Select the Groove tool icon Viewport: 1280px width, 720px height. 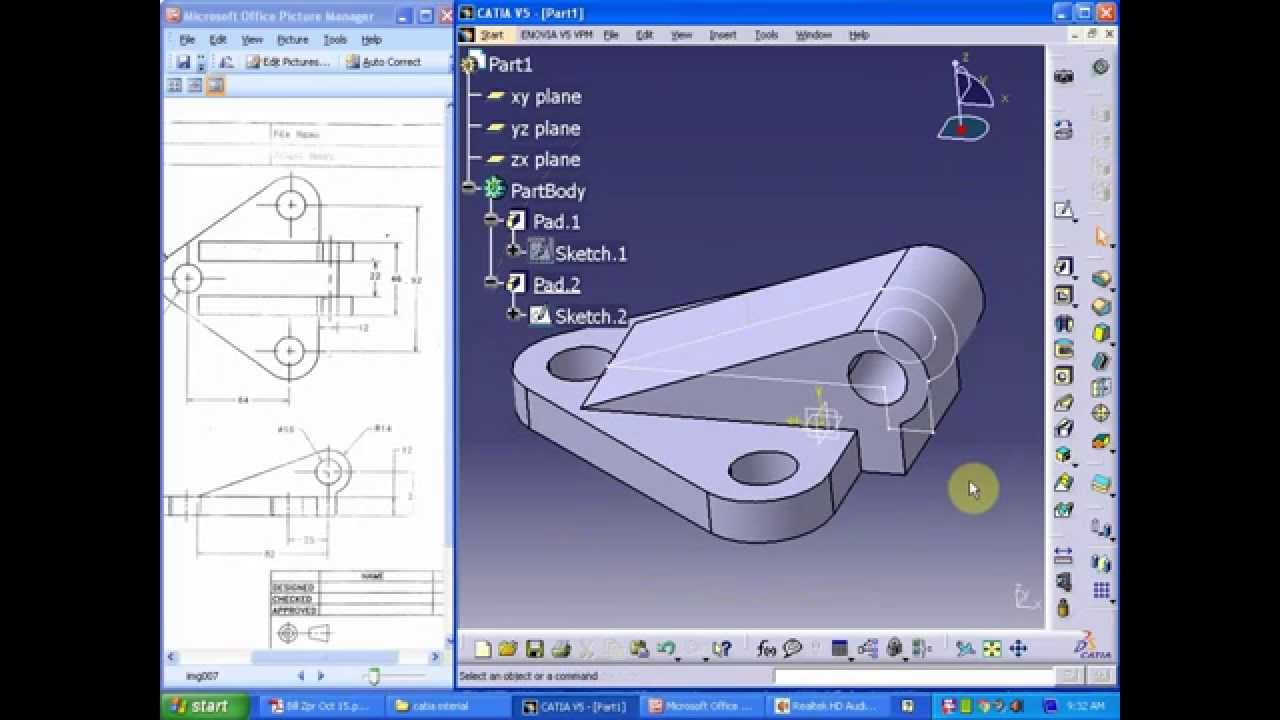[1064, 349]
